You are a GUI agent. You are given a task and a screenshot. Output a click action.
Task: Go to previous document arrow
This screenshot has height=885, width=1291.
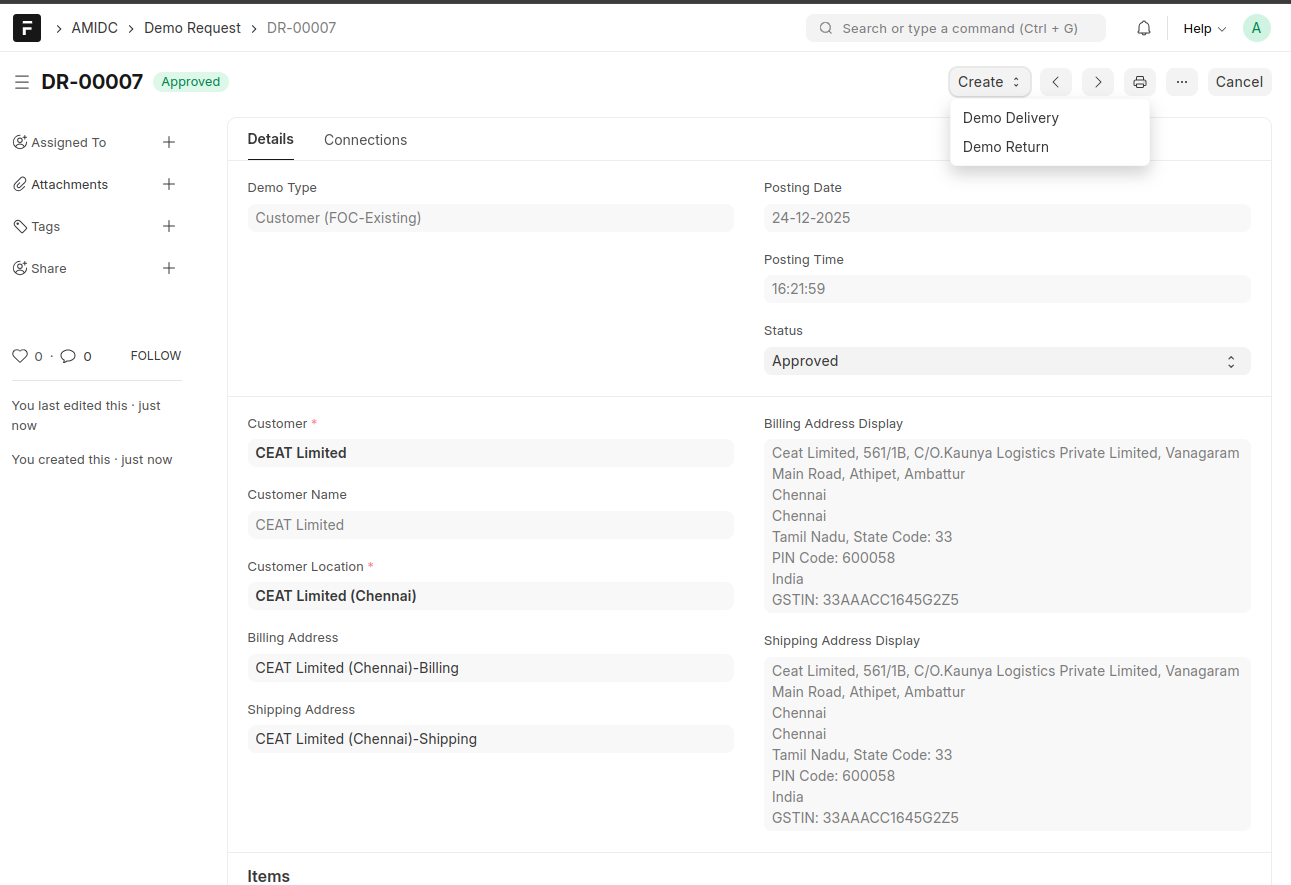click(x=1056, y=82)
